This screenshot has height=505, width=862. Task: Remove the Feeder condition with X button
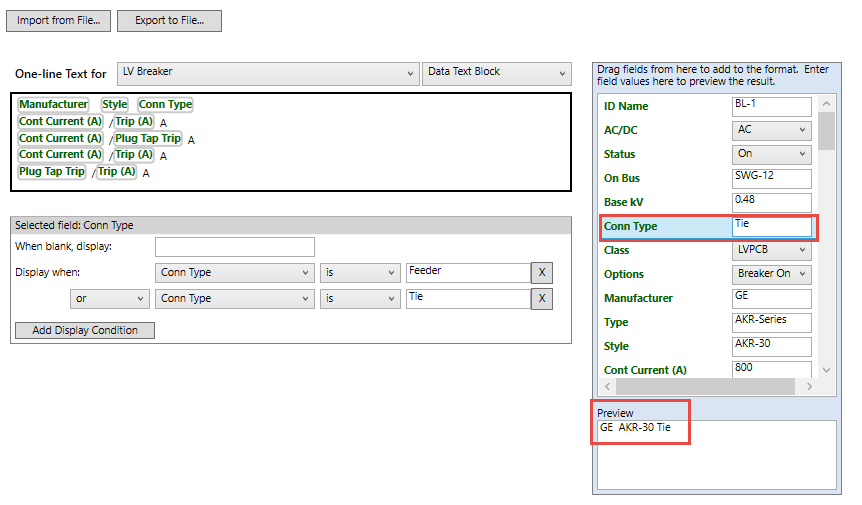[541, 273]
